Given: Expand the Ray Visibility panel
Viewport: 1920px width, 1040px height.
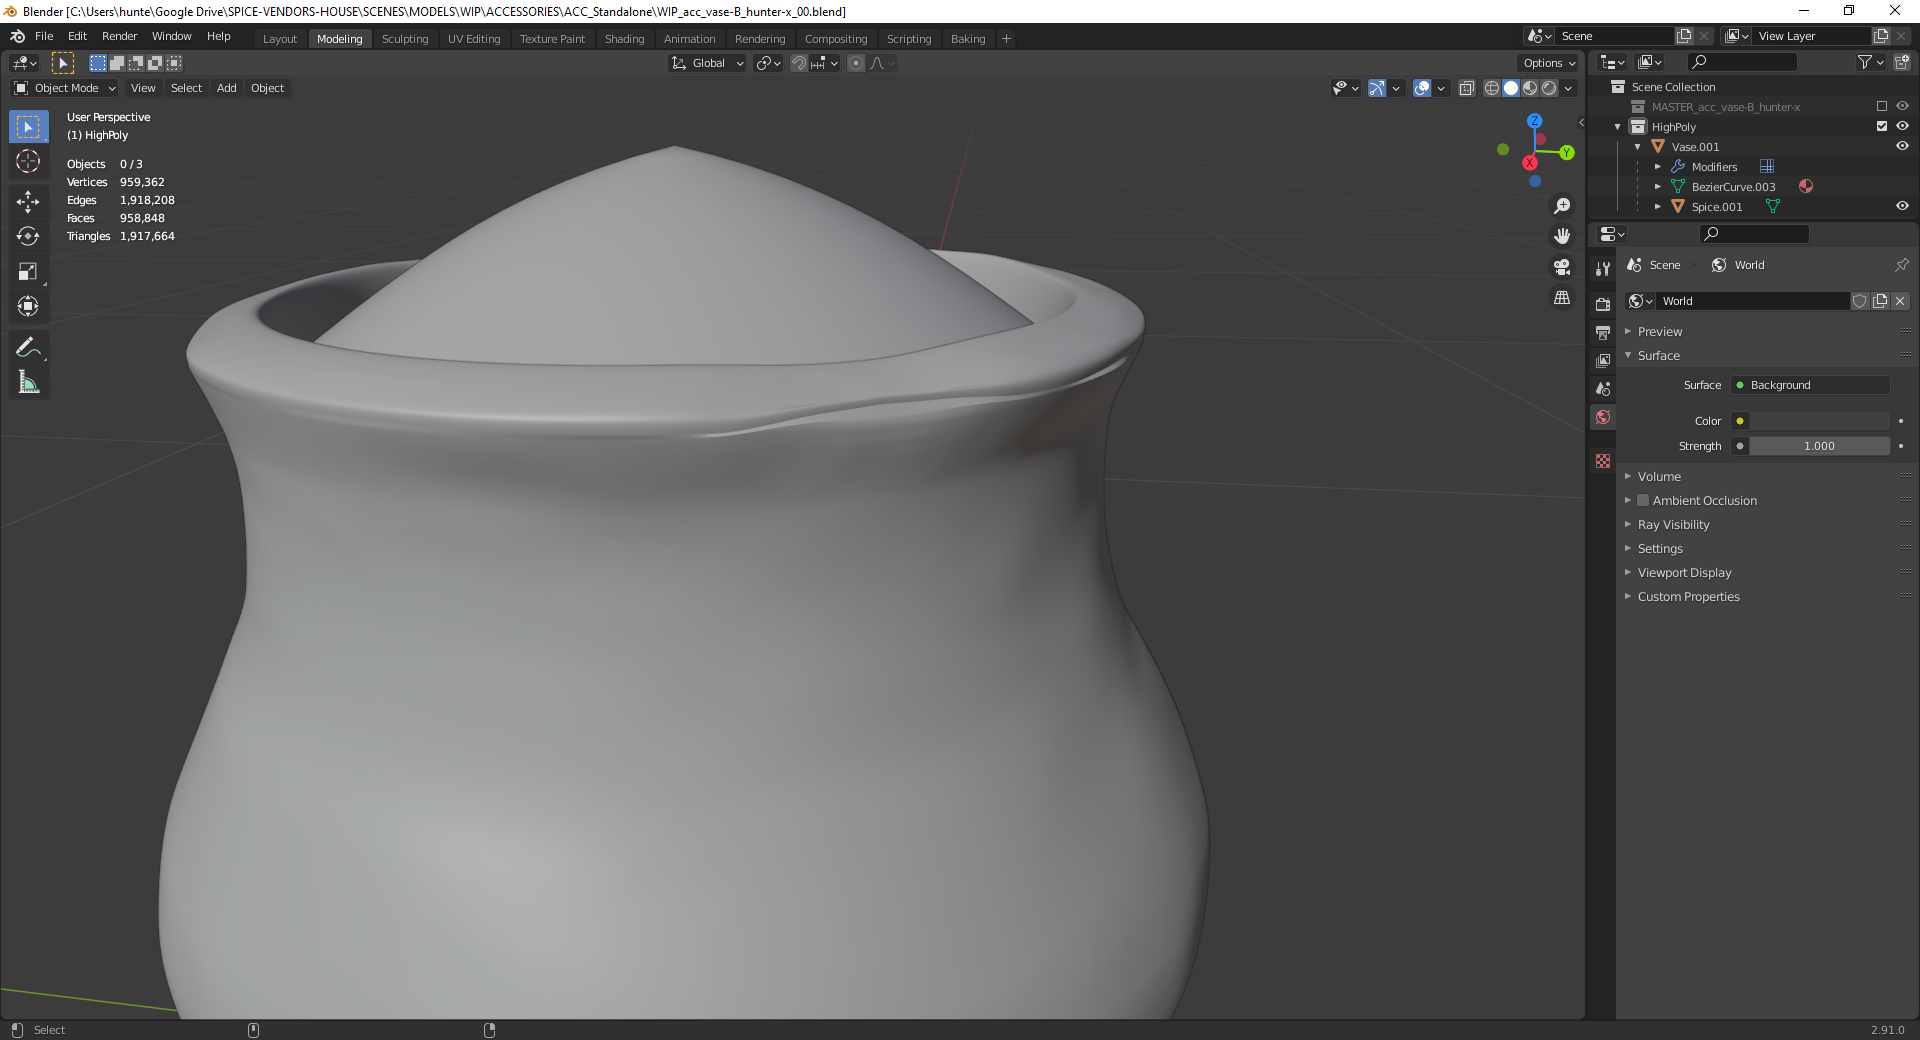Looking at the screenshot, I should (1673, 525).
